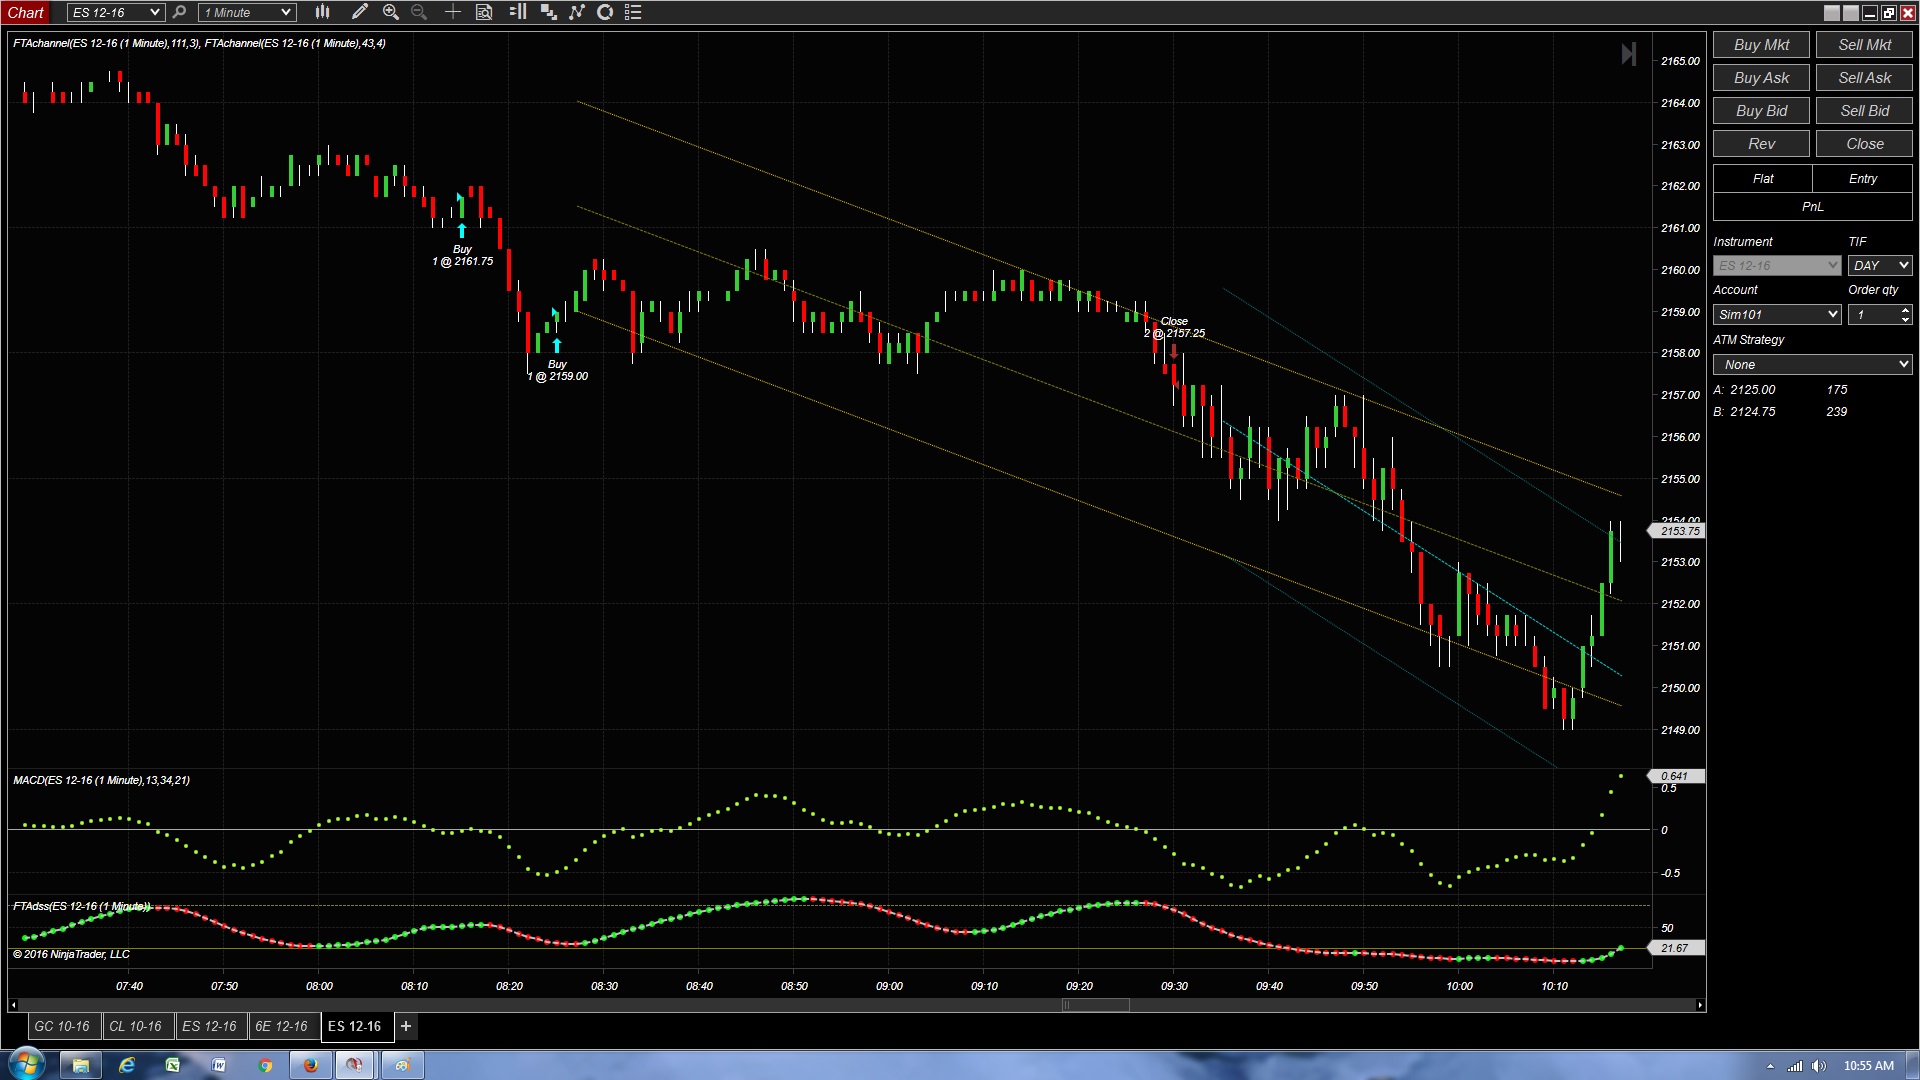Image resolution: width=1920 pixels, height=1080 pixels.
Task: Toggle the chart trader panel icon
Action: click(517, 12)
